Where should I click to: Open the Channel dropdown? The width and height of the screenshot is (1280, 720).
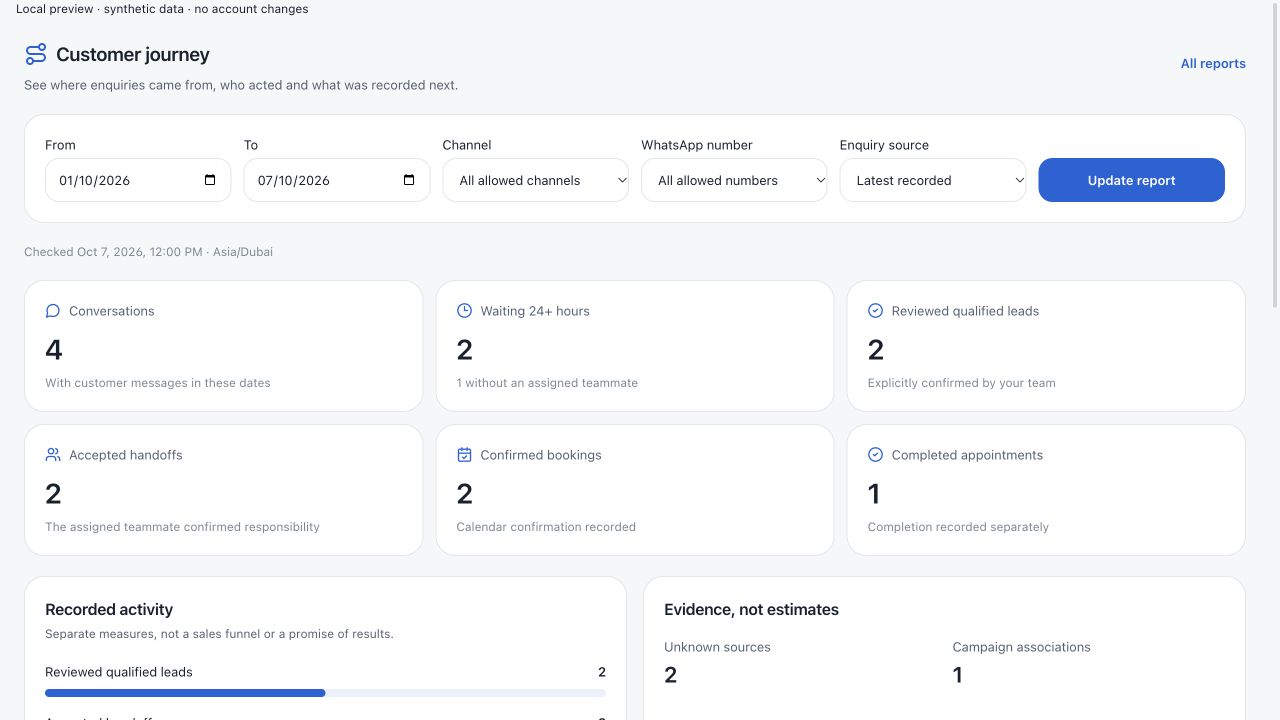point(536,180)
